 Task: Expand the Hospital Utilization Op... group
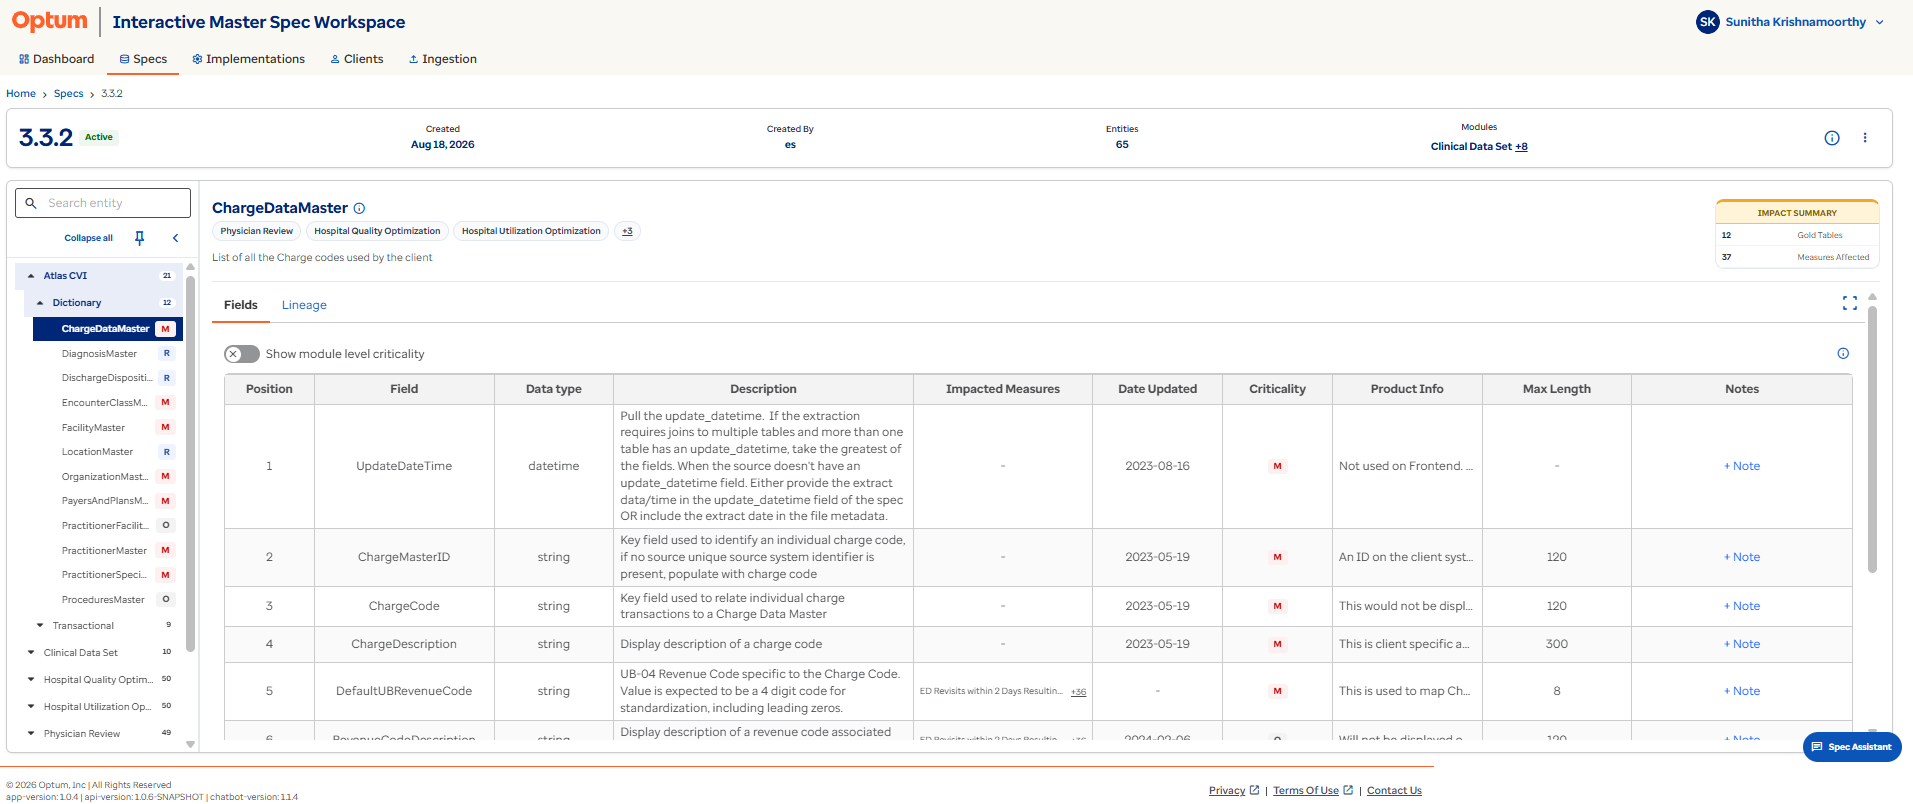(31, 707)
